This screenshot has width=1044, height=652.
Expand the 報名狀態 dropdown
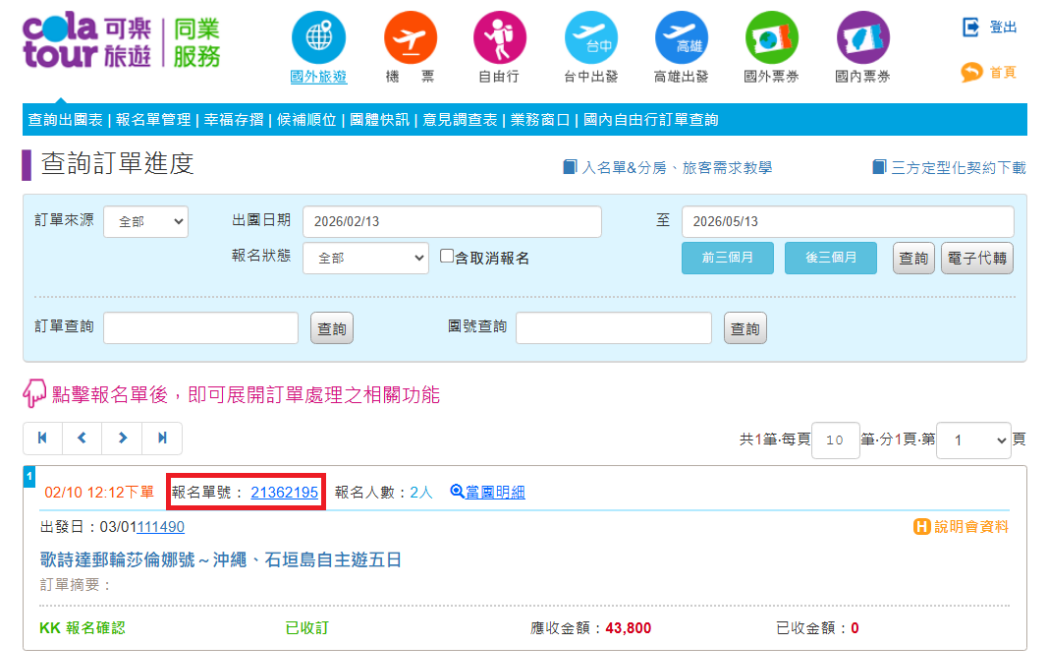pyautogui.click(x=365, y=258)
